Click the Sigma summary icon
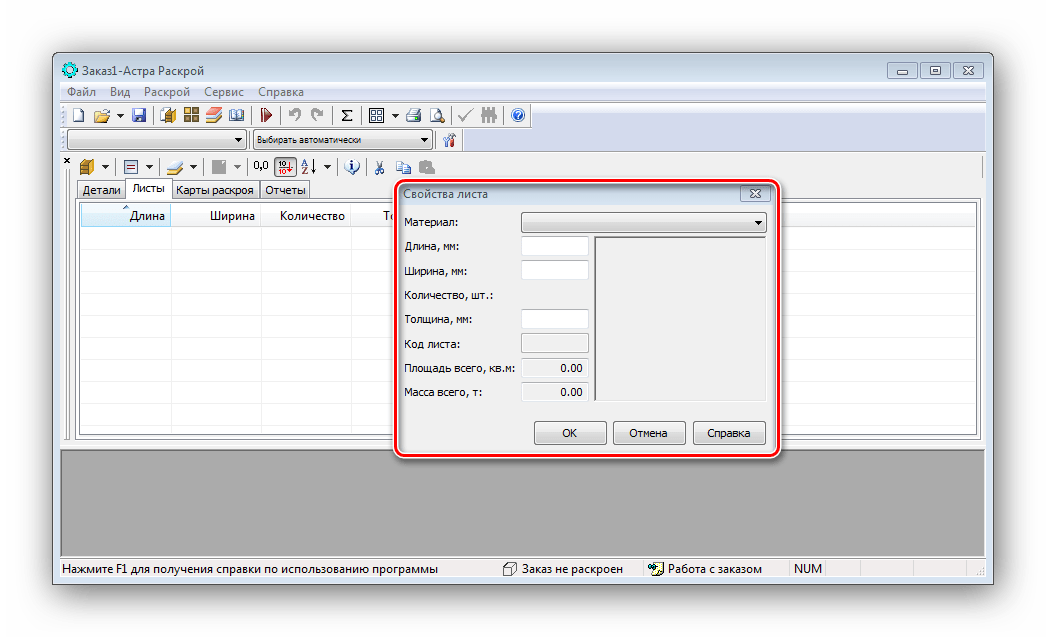Image resolution: width=1046 pixels, height=637 pixels. coord(347,115)
